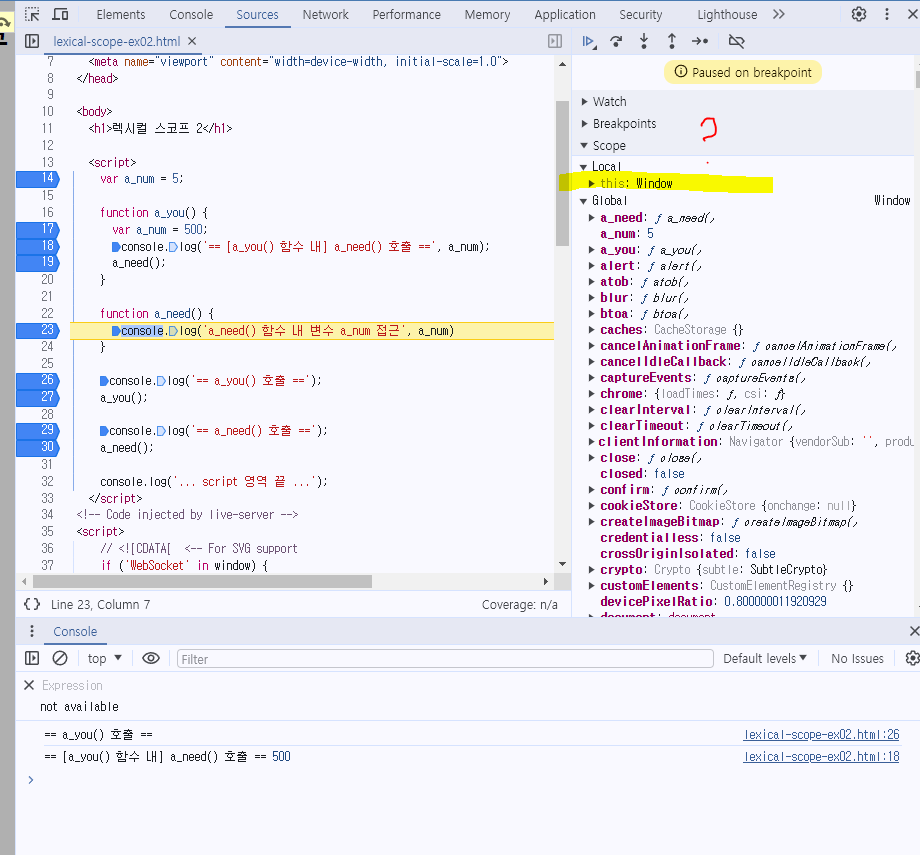This screenshot has width=920, height=855.
Task: Expand the a_need function entry
Action: [592, 218]
